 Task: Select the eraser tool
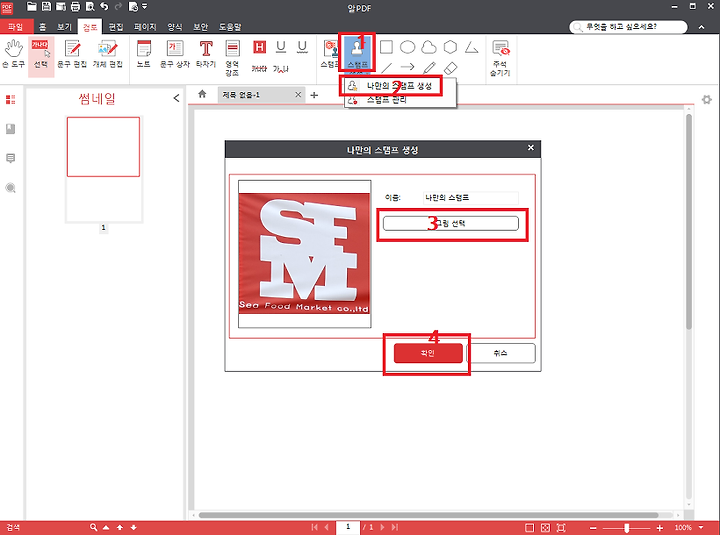(450, 68)
